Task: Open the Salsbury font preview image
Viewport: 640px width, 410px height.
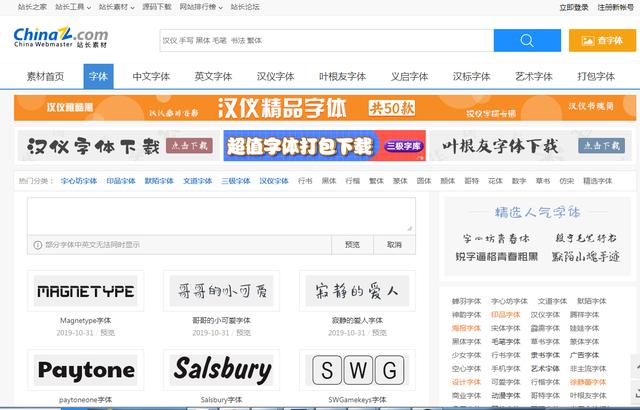Action: click(223, 371)
